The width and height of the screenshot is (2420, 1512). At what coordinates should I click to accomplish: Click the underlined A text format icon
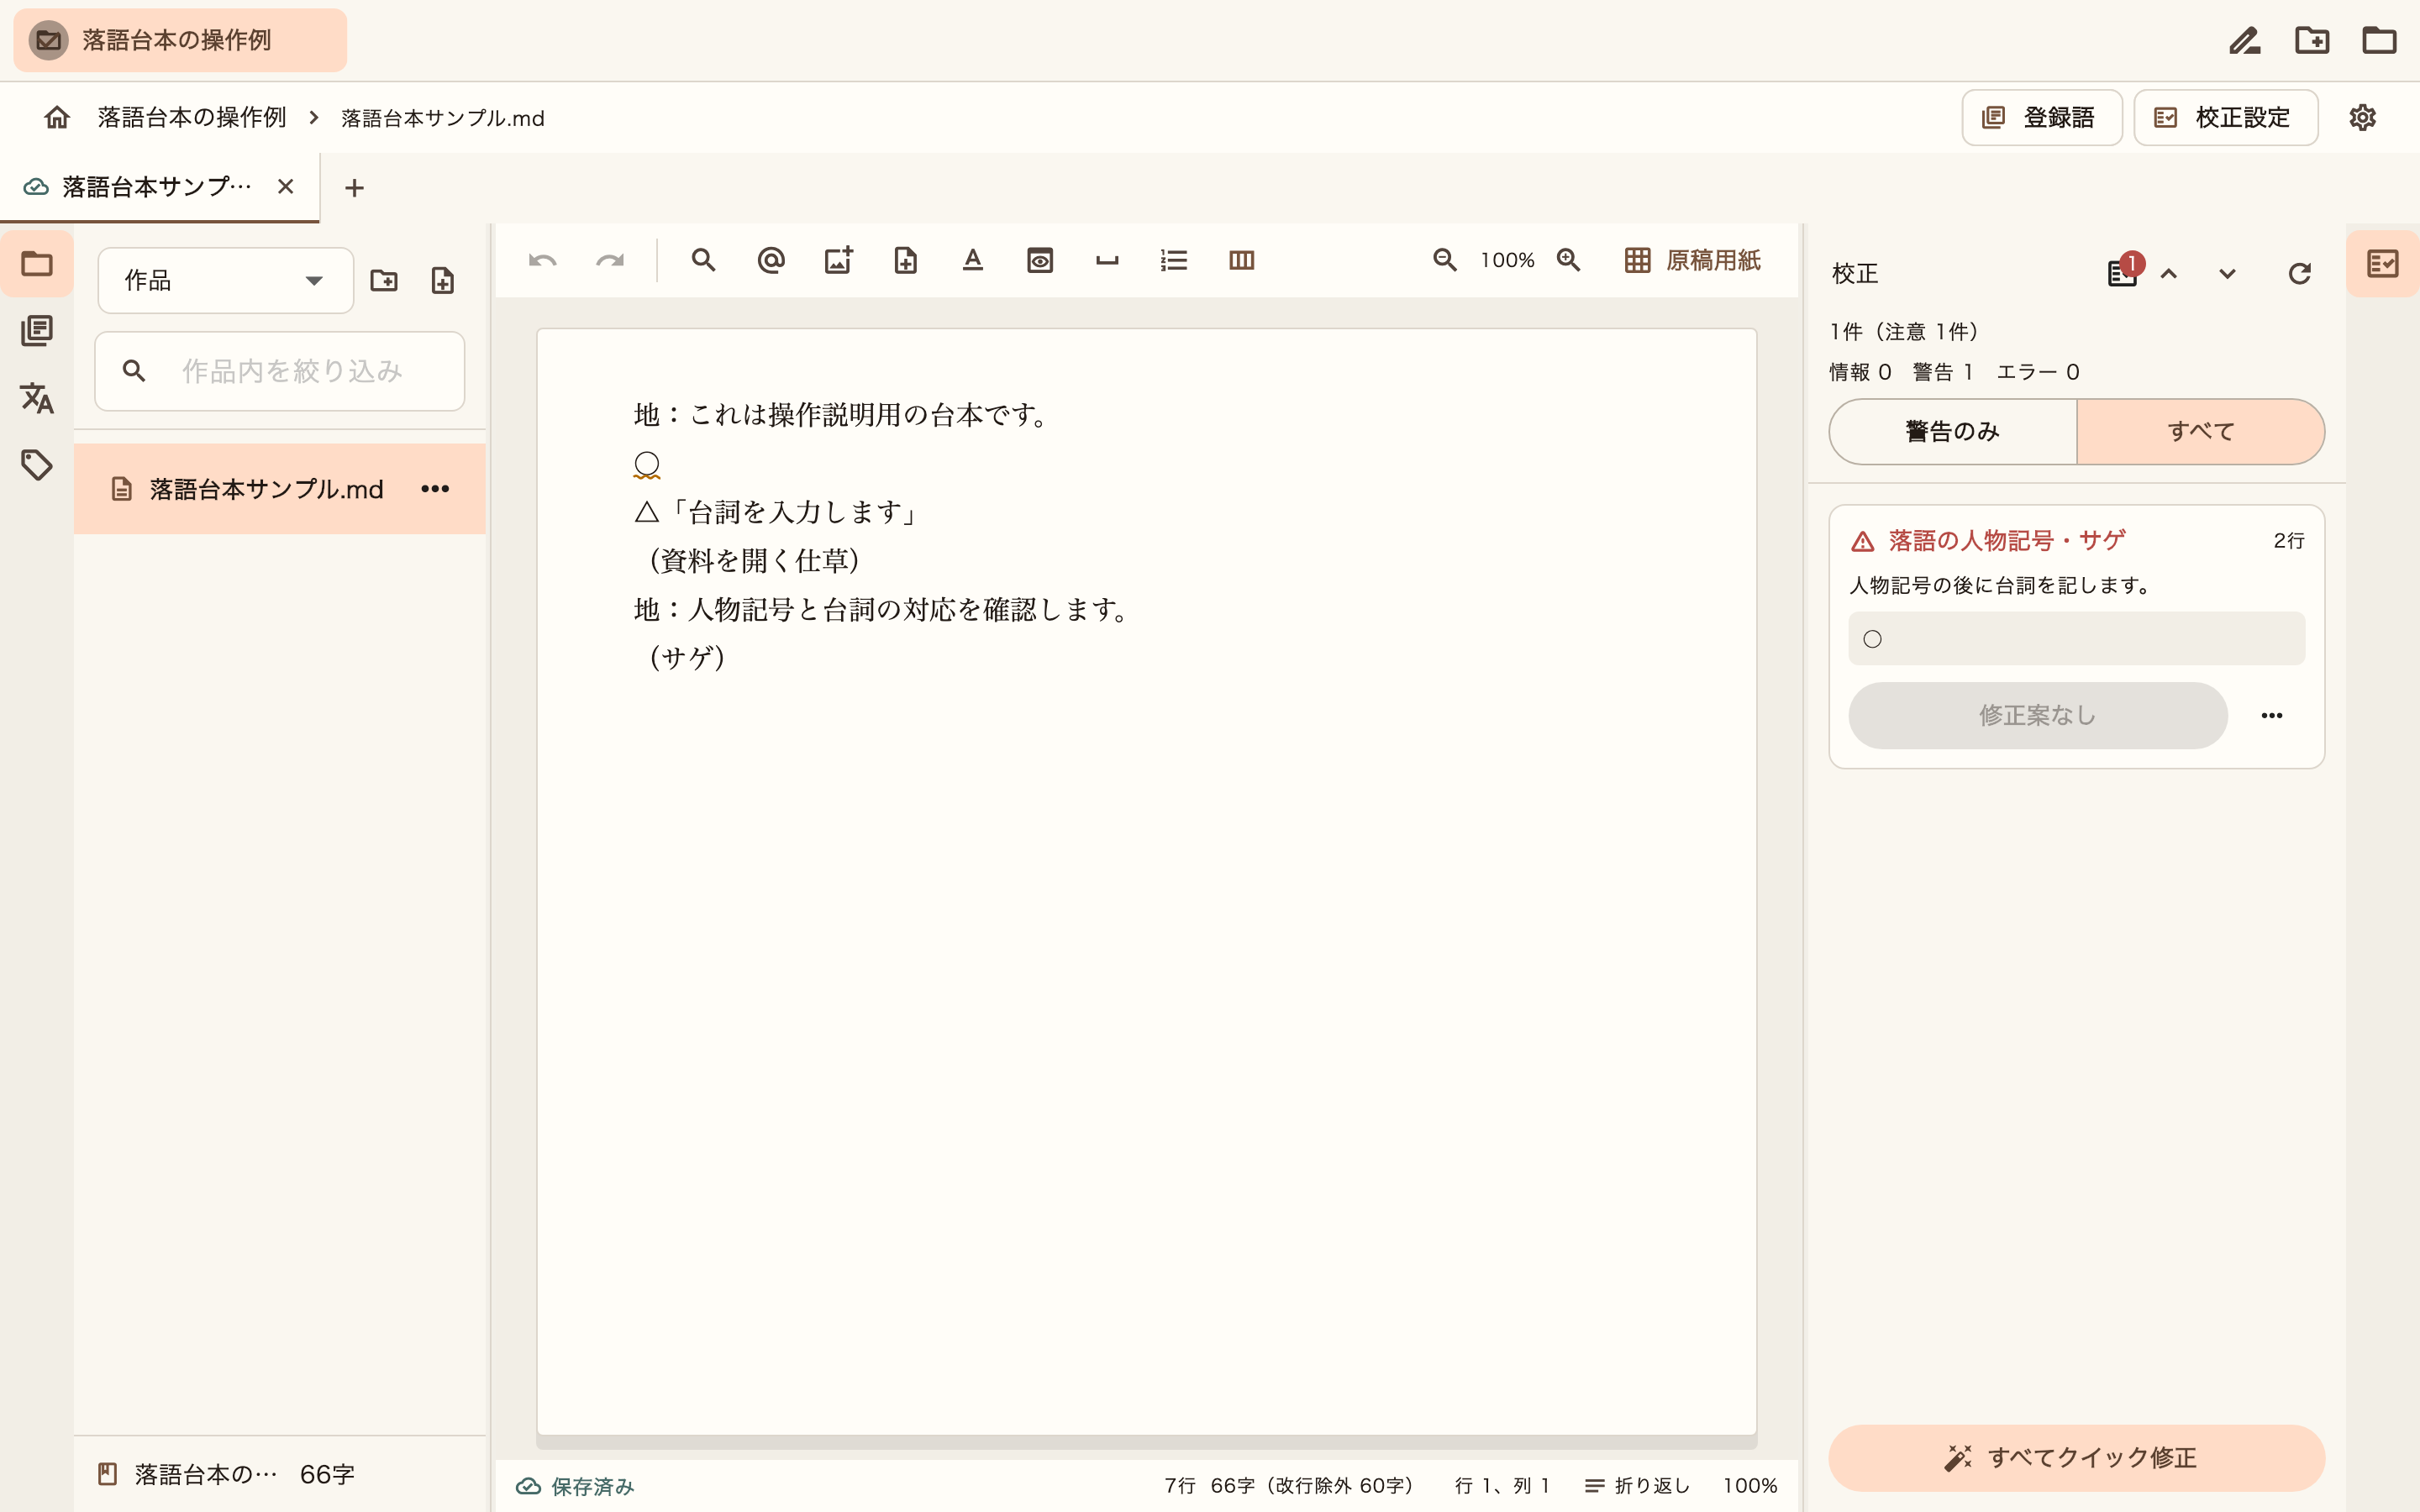(972, 261)
